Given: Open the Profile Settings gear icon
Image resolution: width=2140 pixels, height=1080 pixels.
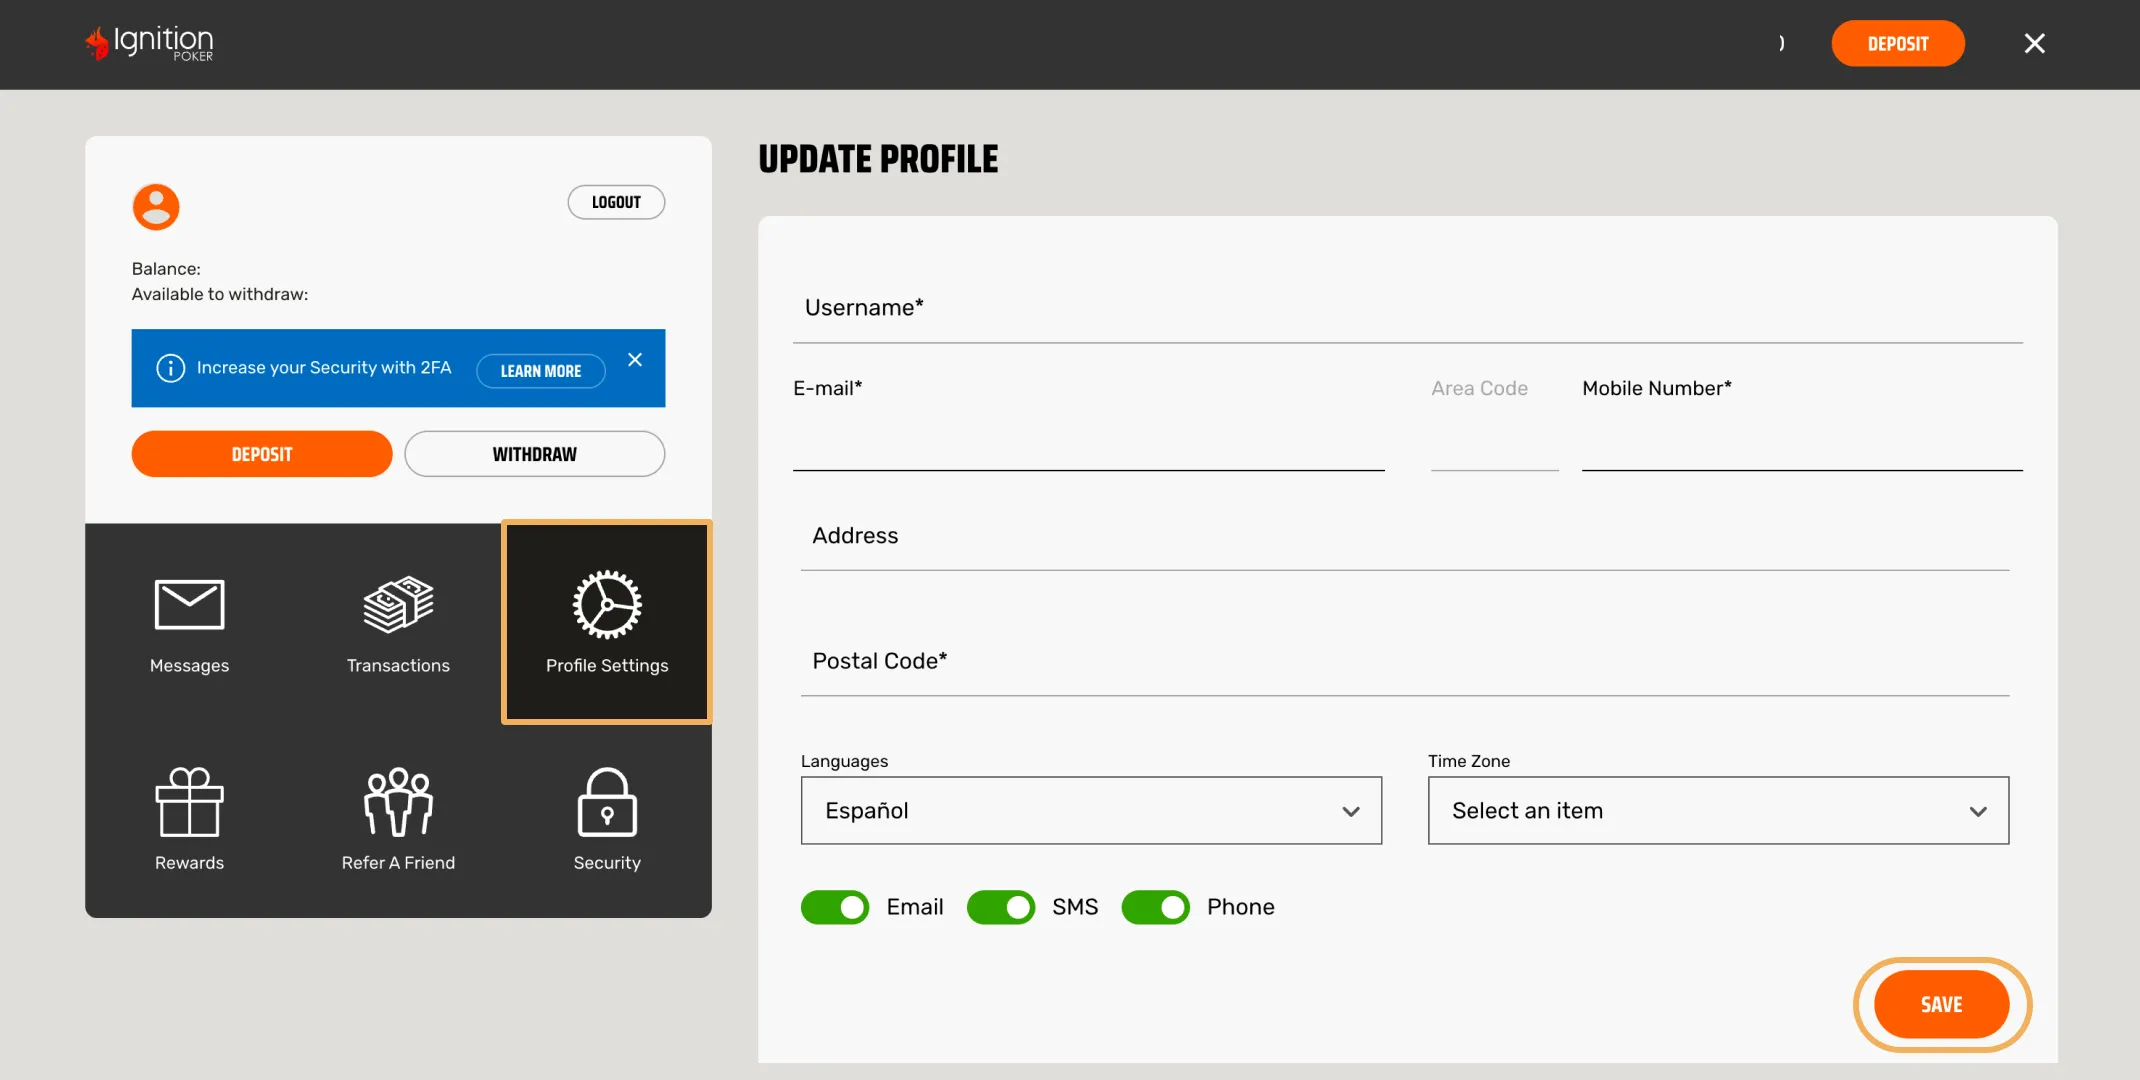Looking at the screenshot, I should [607, 604].
